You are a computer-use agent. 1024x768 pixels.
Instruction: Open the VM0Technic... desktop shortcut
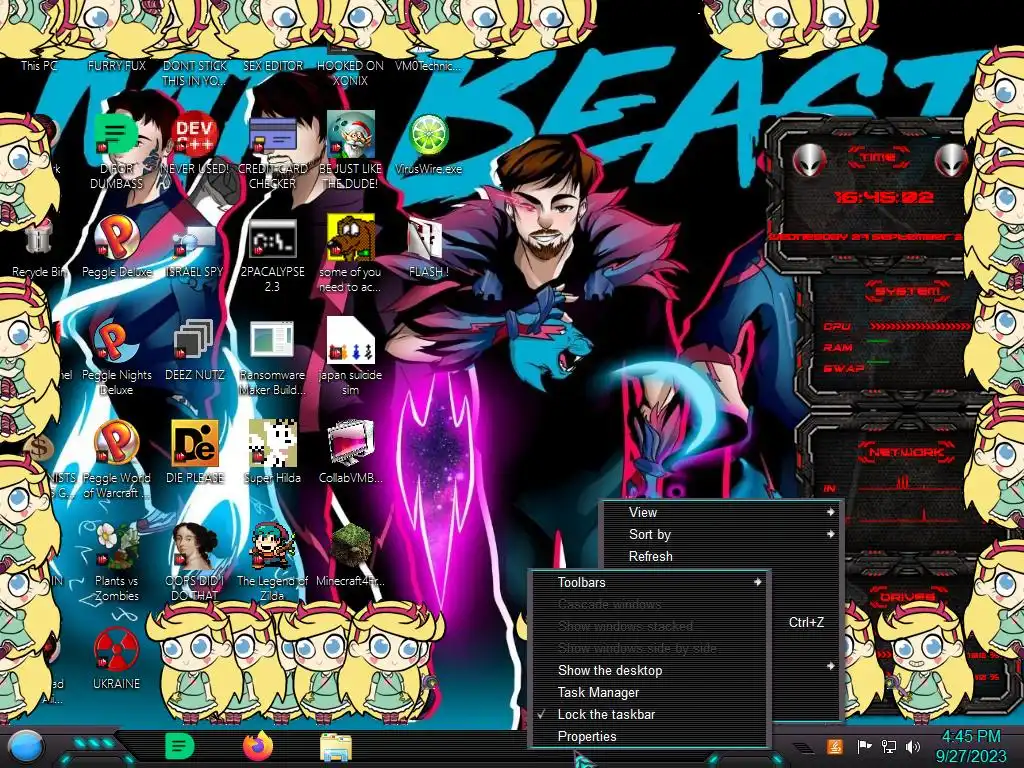(x=428, y=65)
